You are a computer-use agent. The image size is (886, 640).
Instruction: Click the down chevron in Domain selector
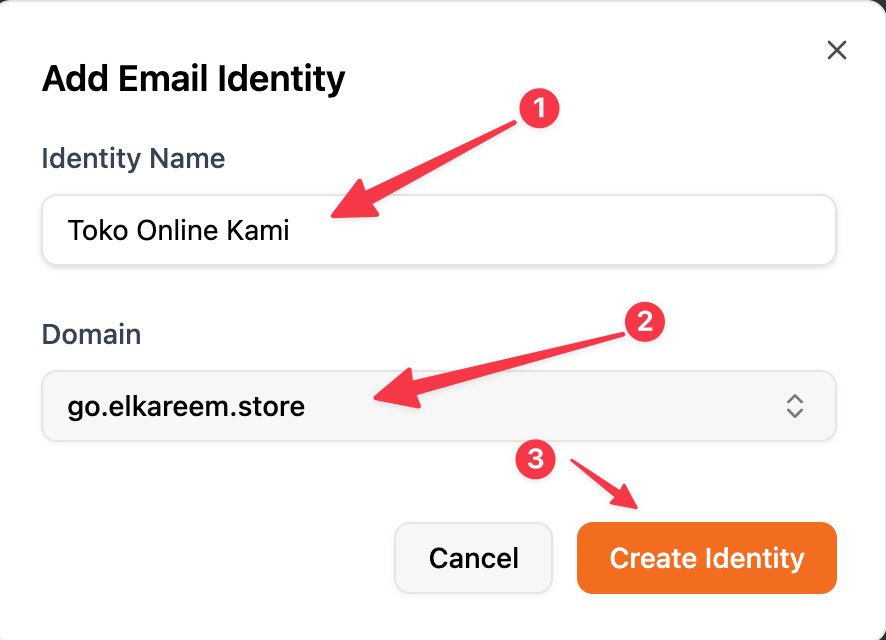795,413
